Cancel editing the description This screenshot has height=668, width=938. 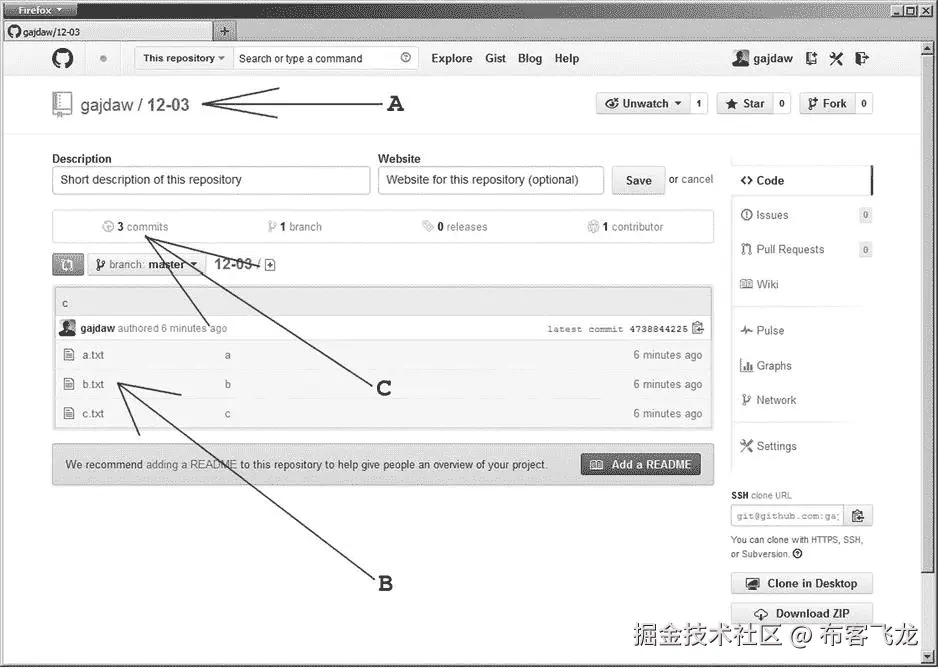pyautogui.click(x=697, y=179)
